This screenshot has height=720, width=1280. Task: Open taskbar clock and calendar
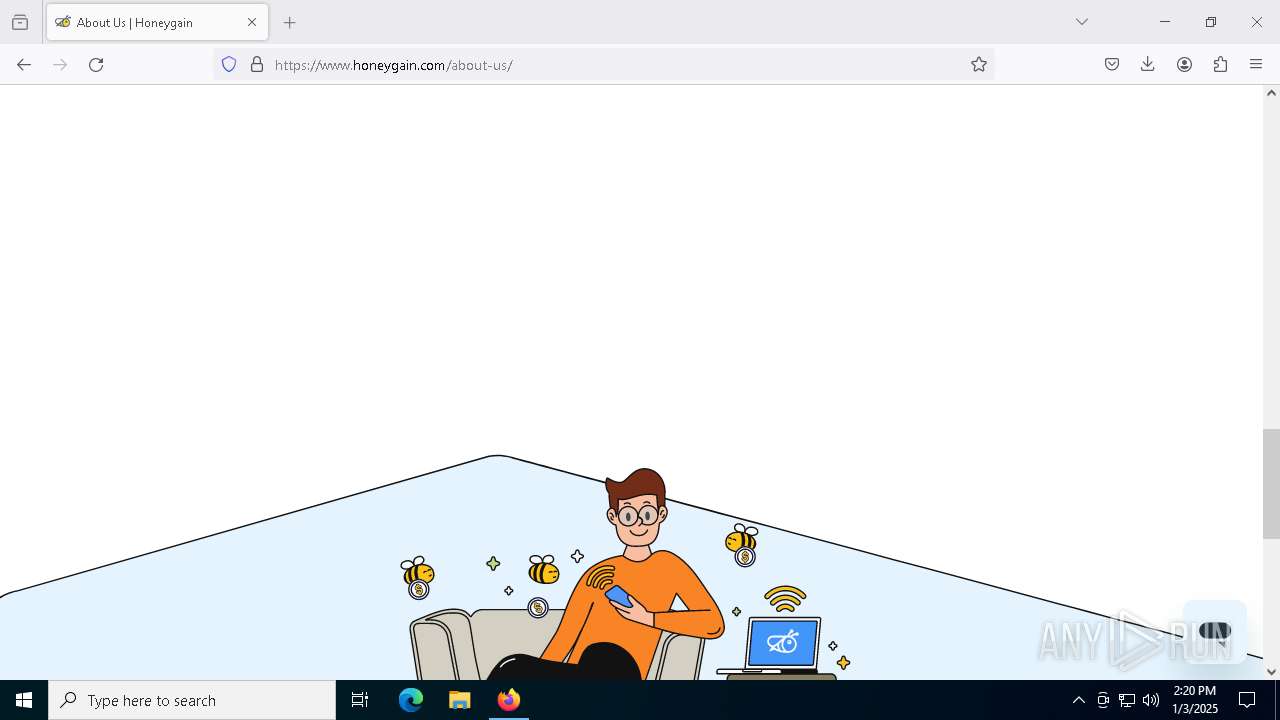click(x=1195, y=700)
